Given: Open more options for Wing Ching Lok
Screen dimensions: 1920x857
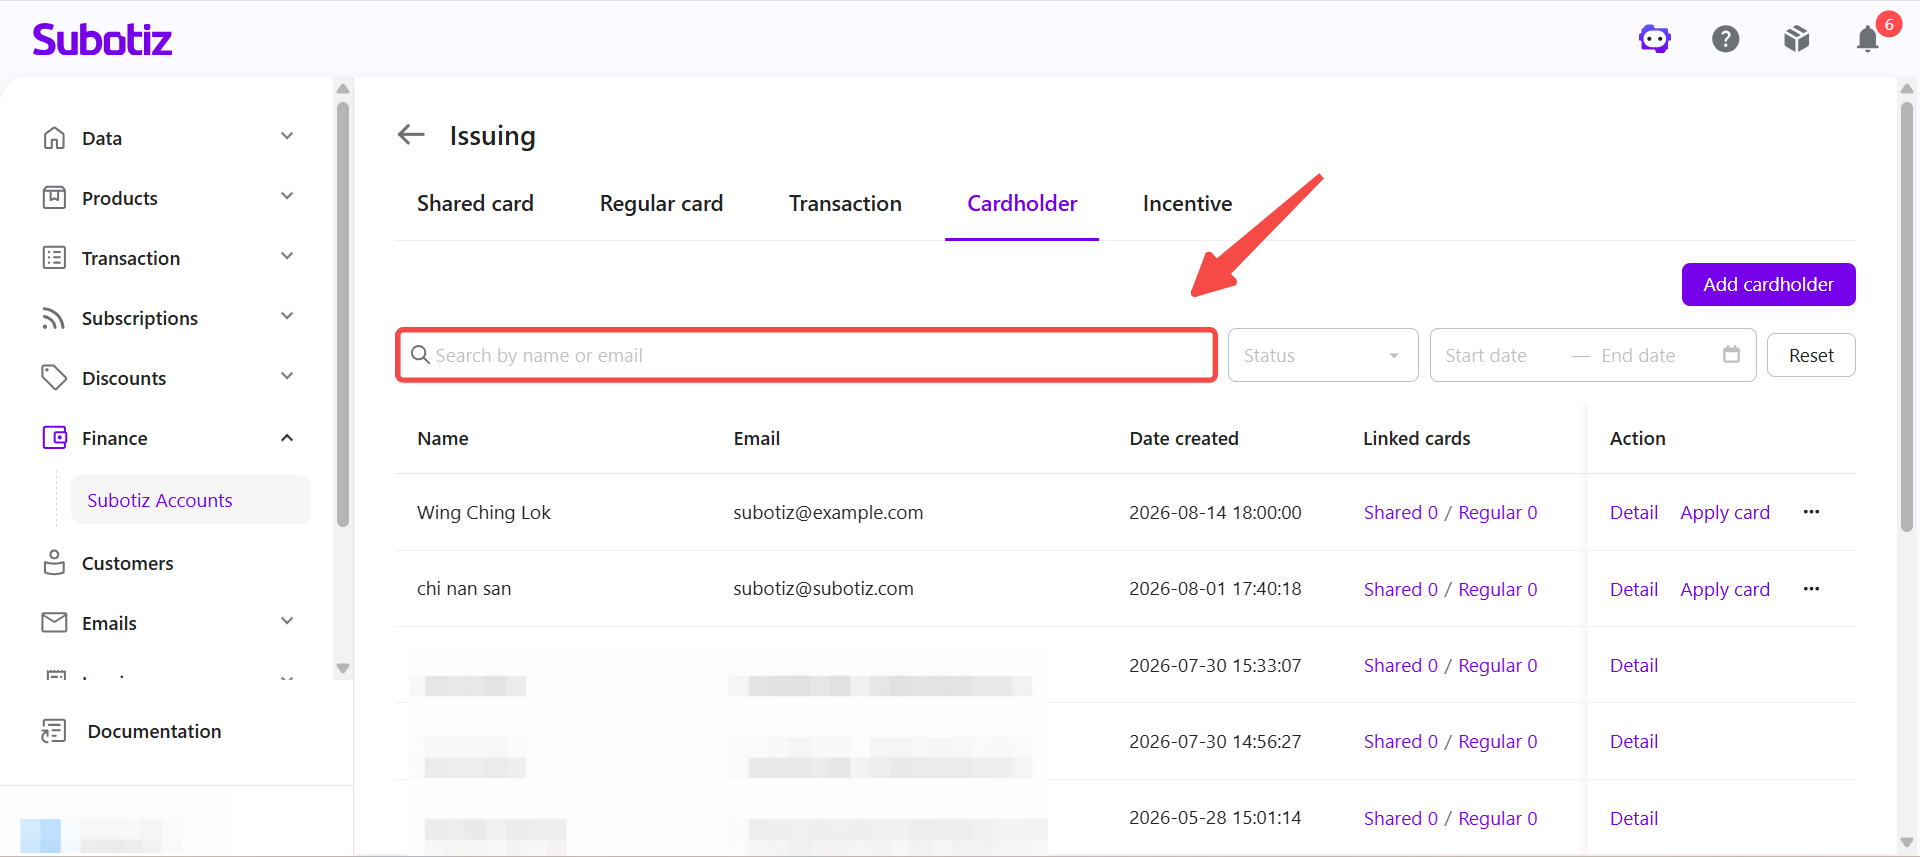Looking at the screenshot, I should tap(1811, 512).
